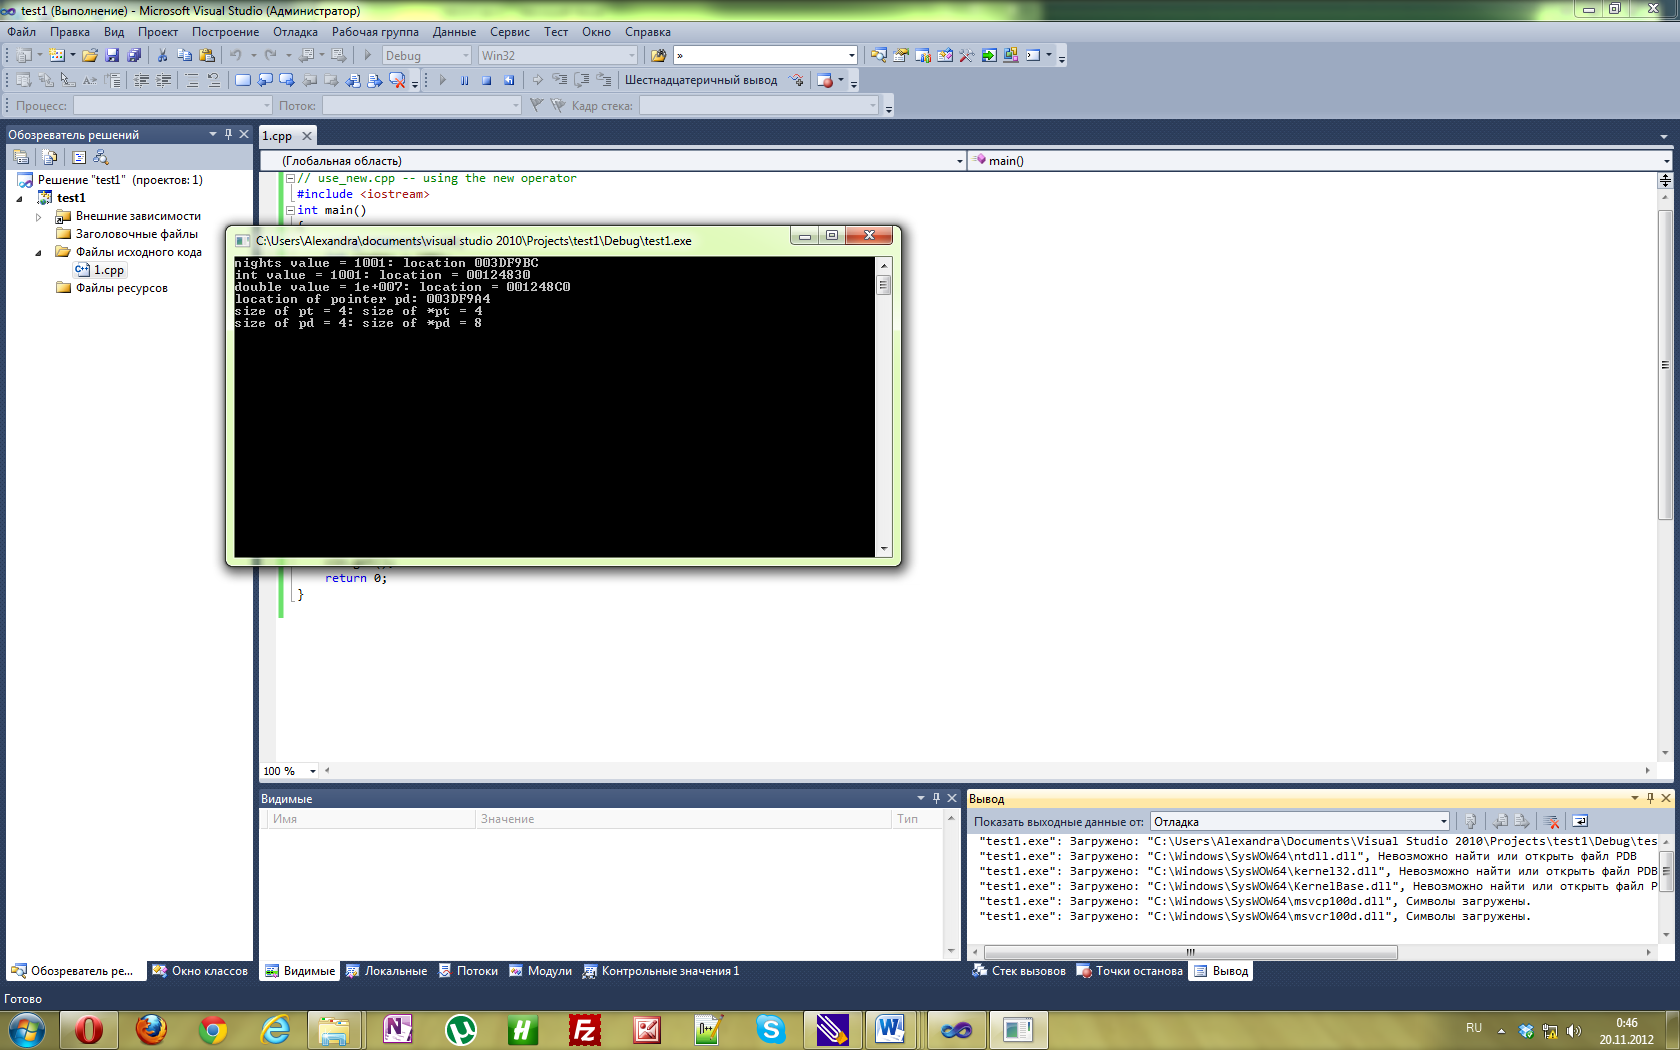
Task: Stop debugging with the blue stop icon
Action: click(x=486, y=80)
